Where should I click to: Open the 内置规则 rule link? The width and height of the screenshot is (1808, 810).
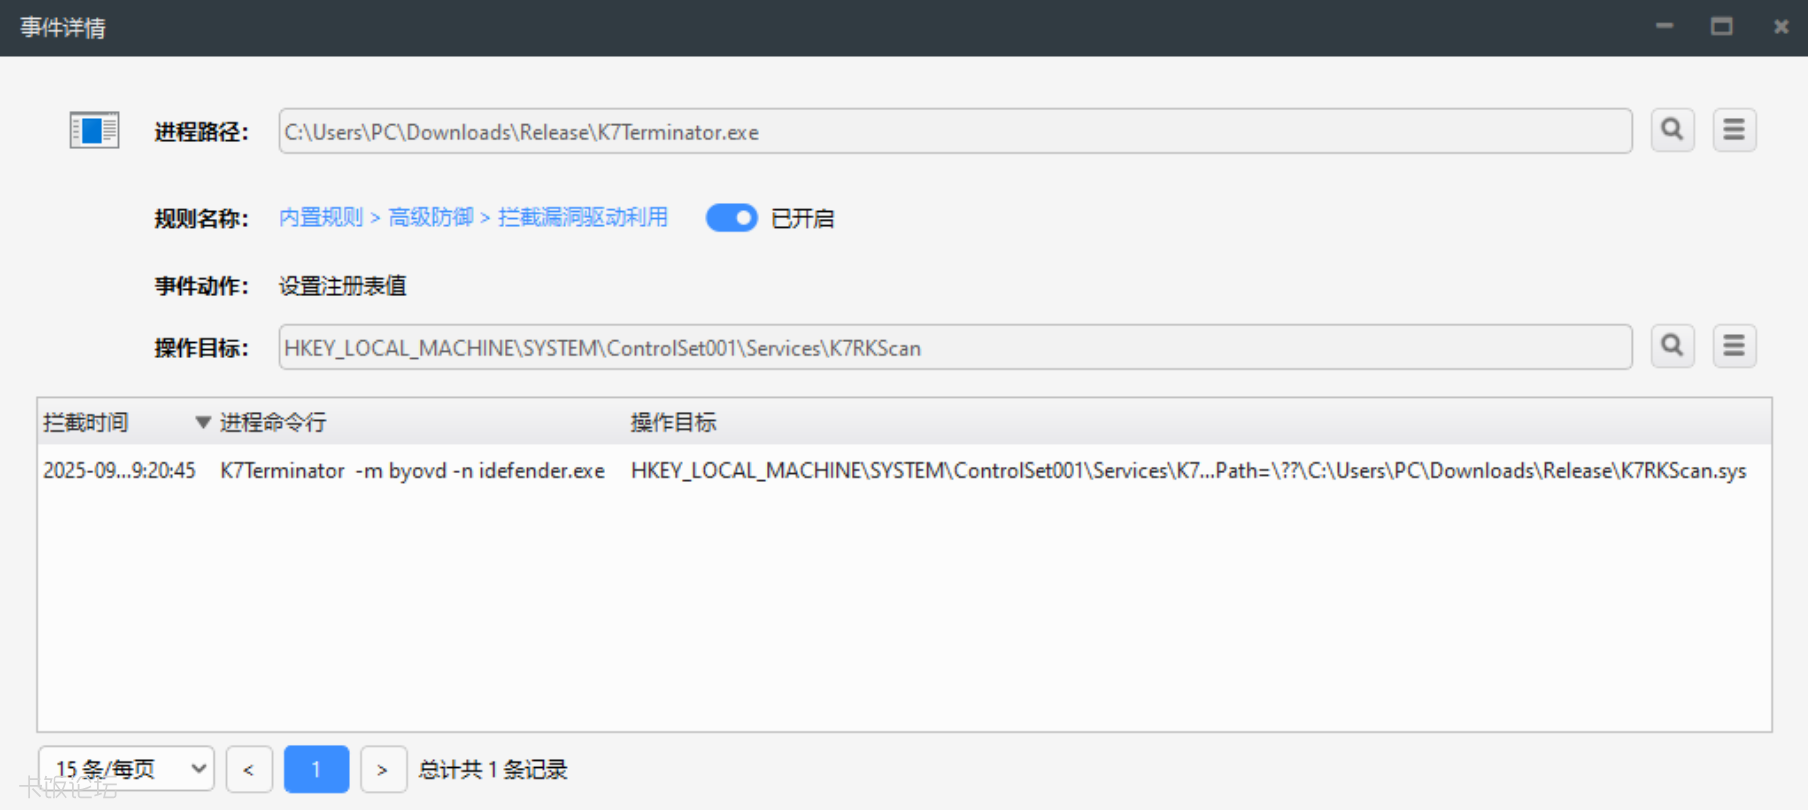(x=321, y=217)
